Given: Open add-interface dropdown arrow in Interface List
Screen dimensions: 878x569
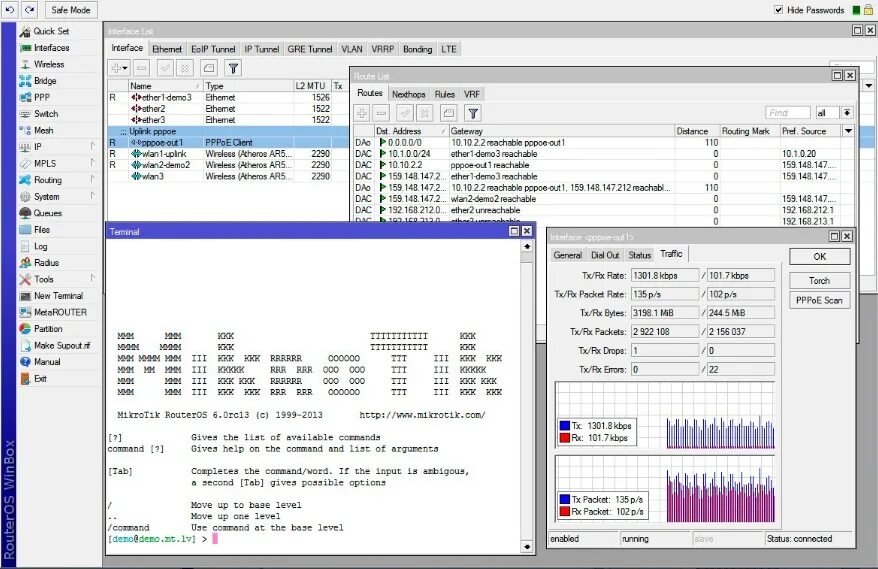Looking at the screenshot, I should point(125,68).
